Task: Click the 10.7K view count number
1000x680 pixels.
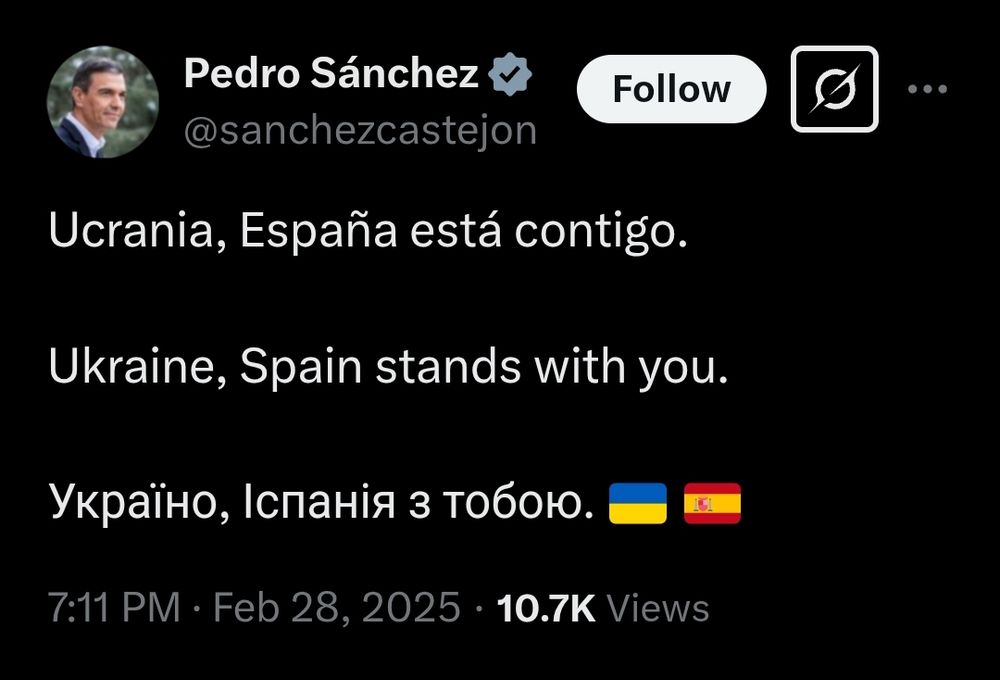Action: [x=546, y=607]
